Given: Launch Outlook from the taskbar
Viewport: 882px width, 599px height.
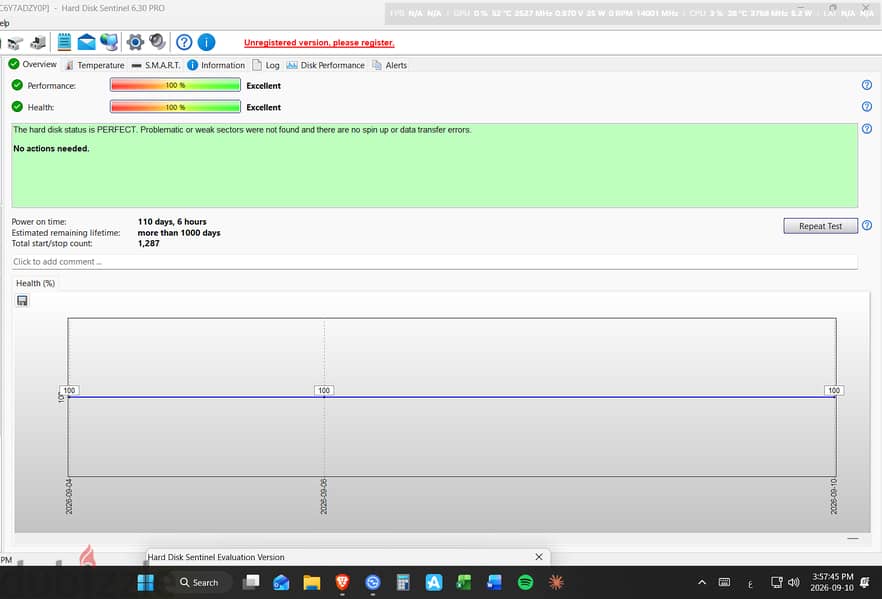Looking at the screenshot, I should pos(281,583).
